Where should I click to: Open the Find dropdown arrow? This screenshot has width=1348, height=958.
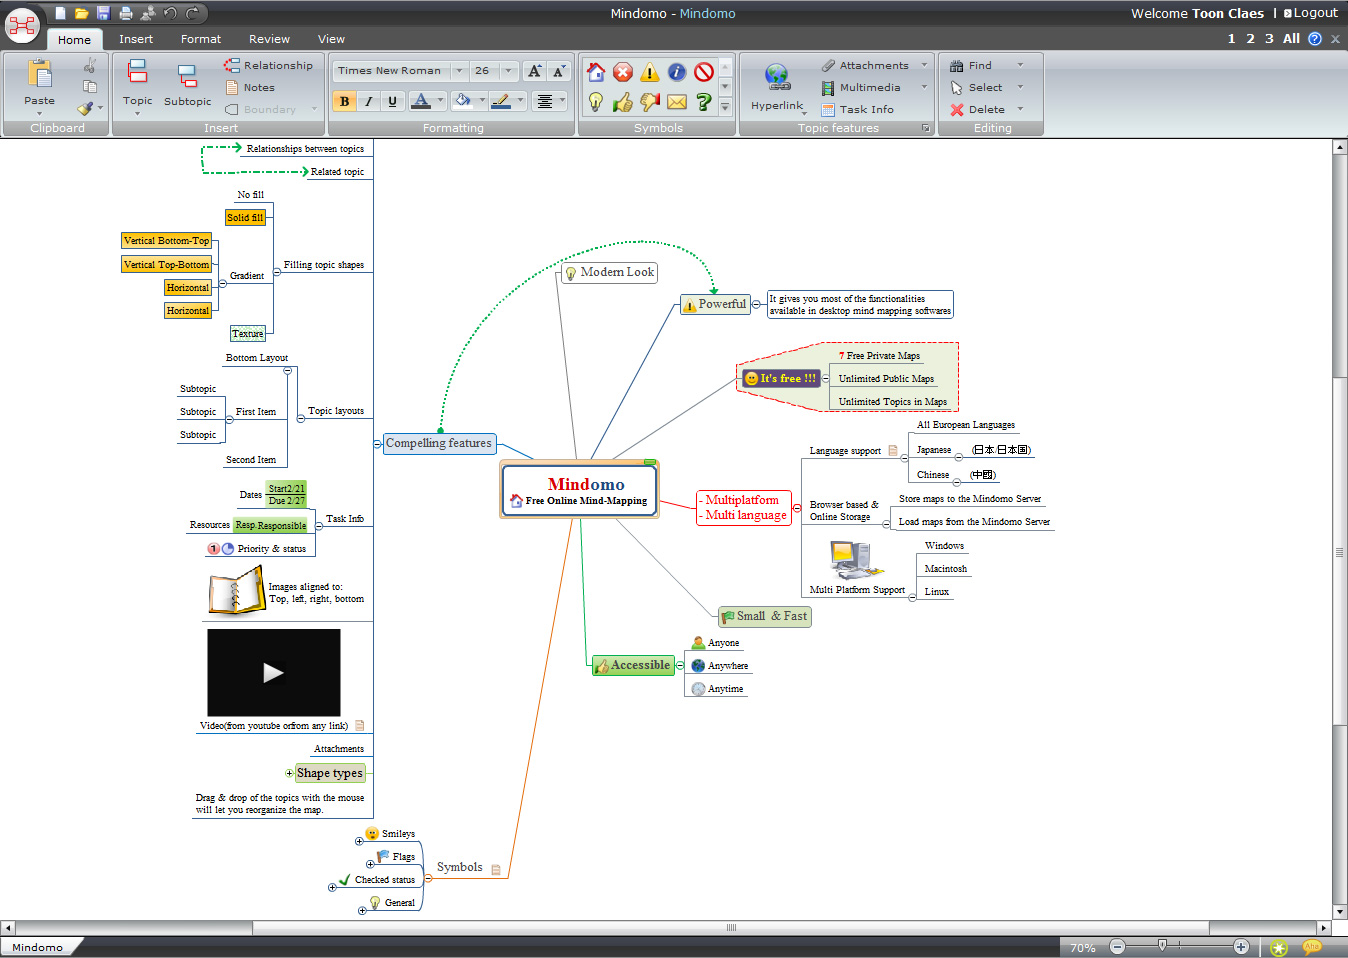coord(1020,65)
